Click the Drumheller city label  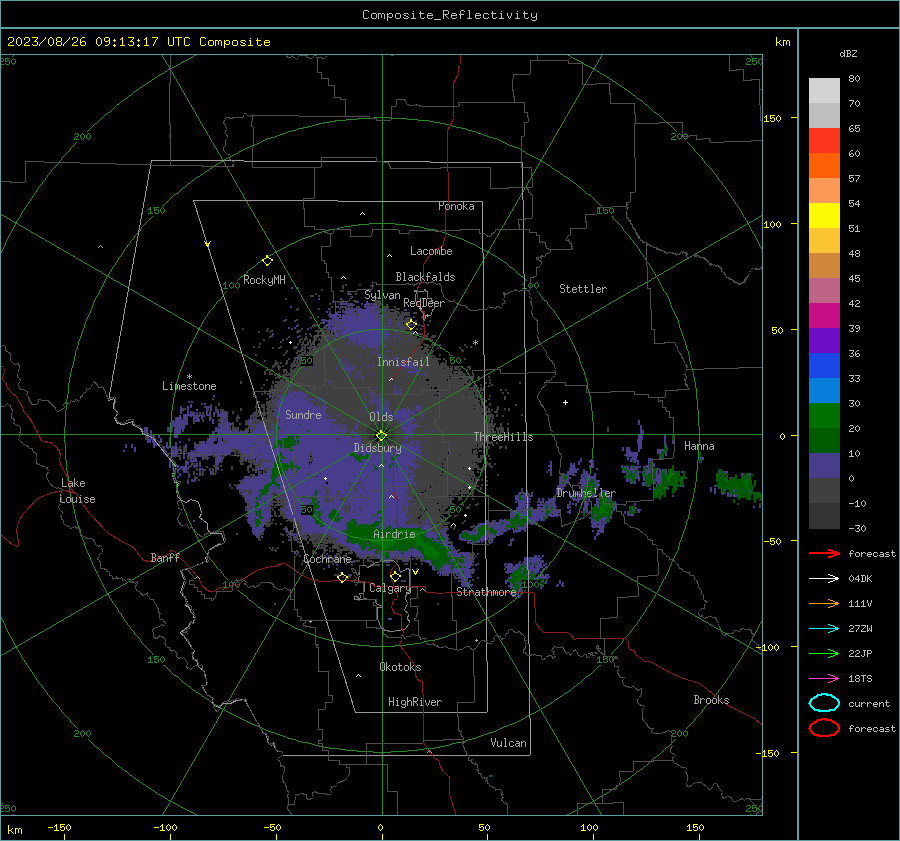[586, 493]
